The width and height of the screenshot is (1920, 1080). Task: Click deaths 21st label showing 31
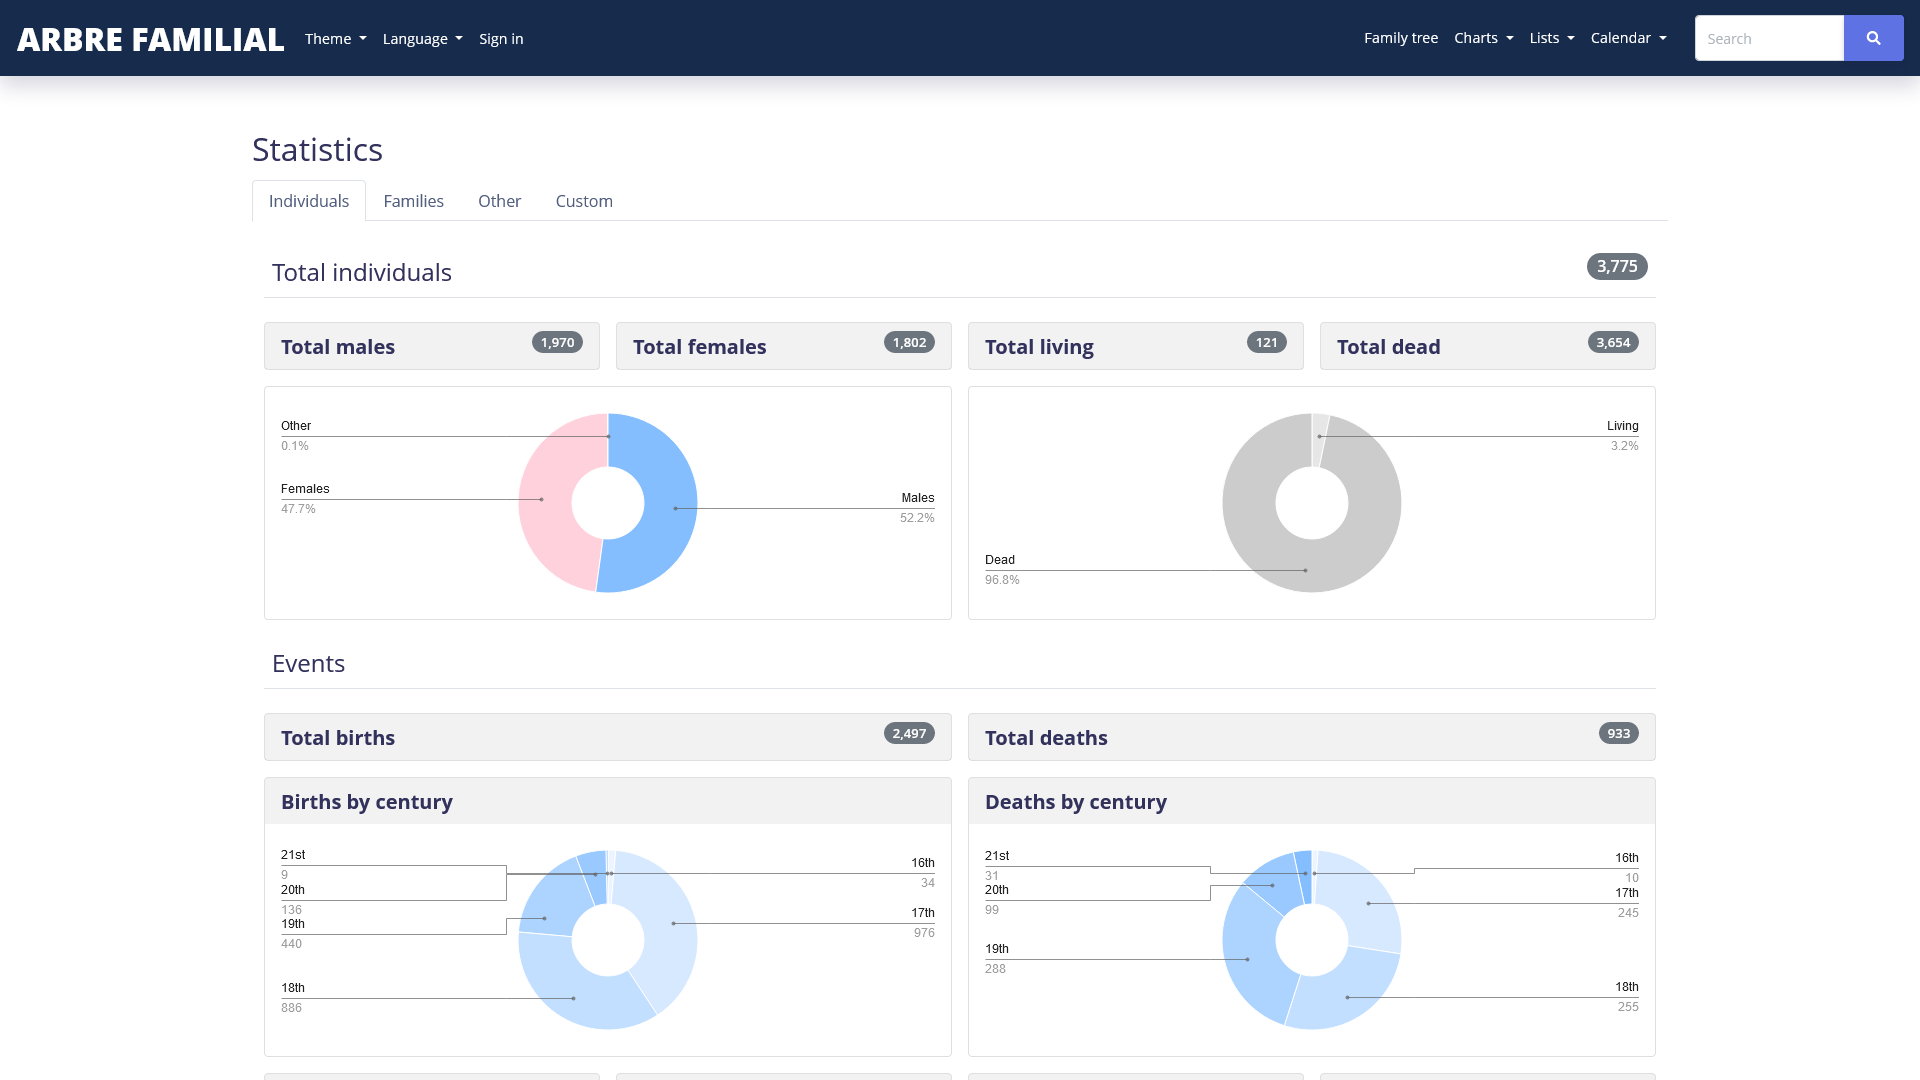(x=997, y=866)
